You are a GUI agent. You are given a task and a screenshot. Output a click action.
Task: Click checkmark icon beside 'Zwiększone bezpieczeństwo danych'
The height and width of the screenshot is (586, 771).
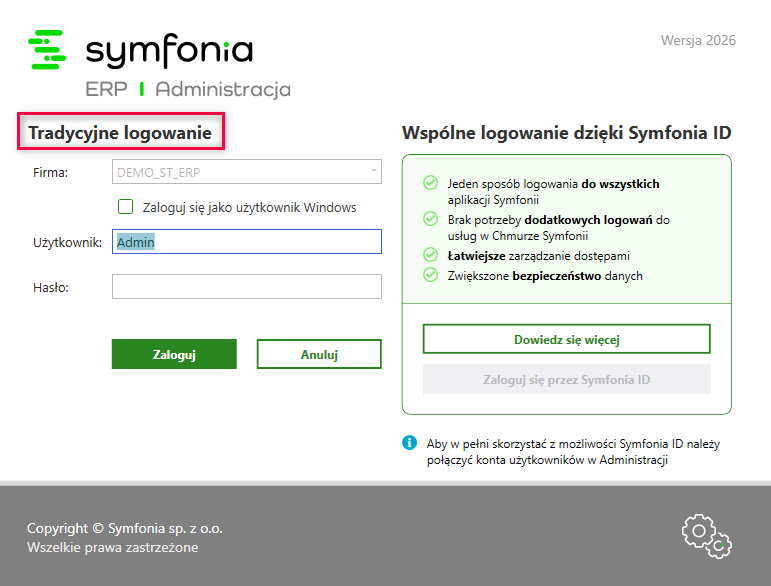pos(430,275)
